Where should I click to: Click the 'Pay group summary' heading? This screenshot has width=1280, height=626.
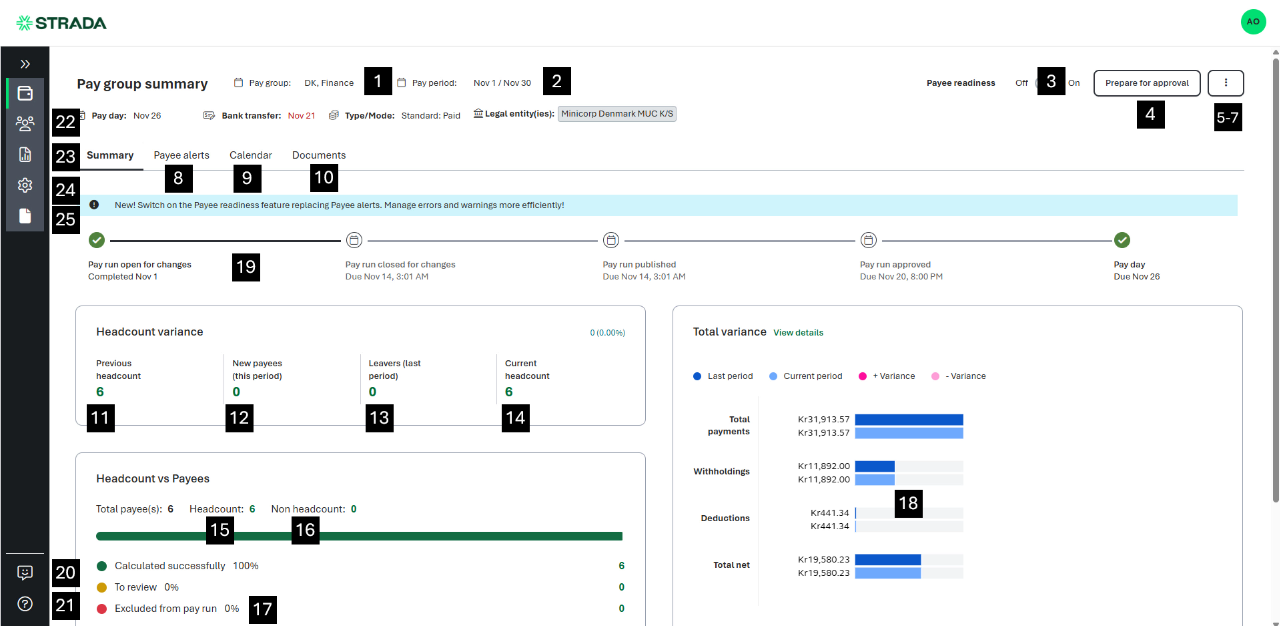pyautogui.click(x=142, y=84)
